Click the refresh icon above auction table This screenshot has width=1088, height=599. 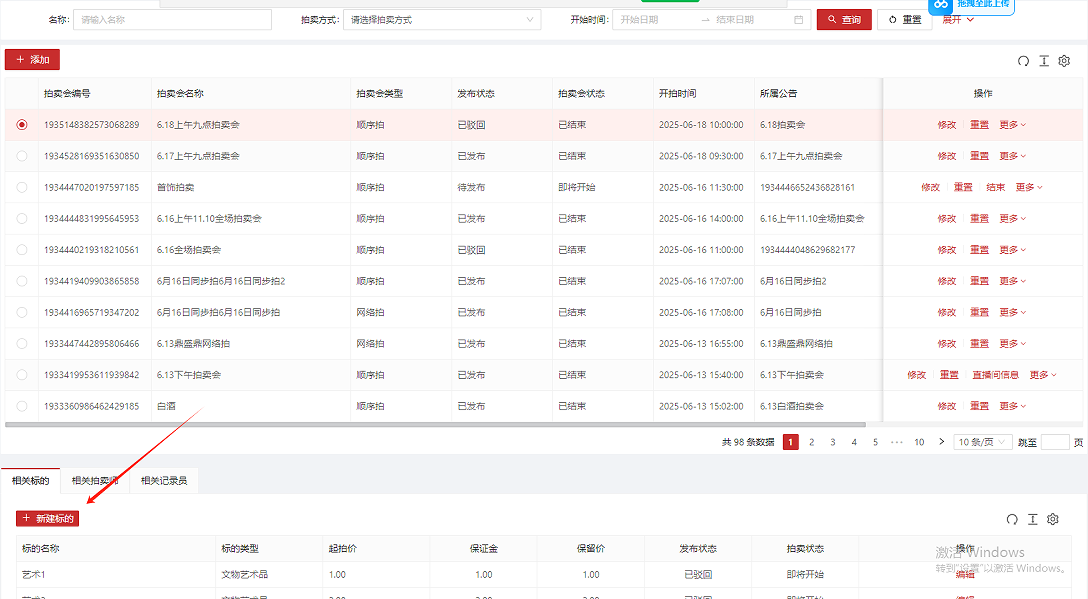(x=1023, y=61)
